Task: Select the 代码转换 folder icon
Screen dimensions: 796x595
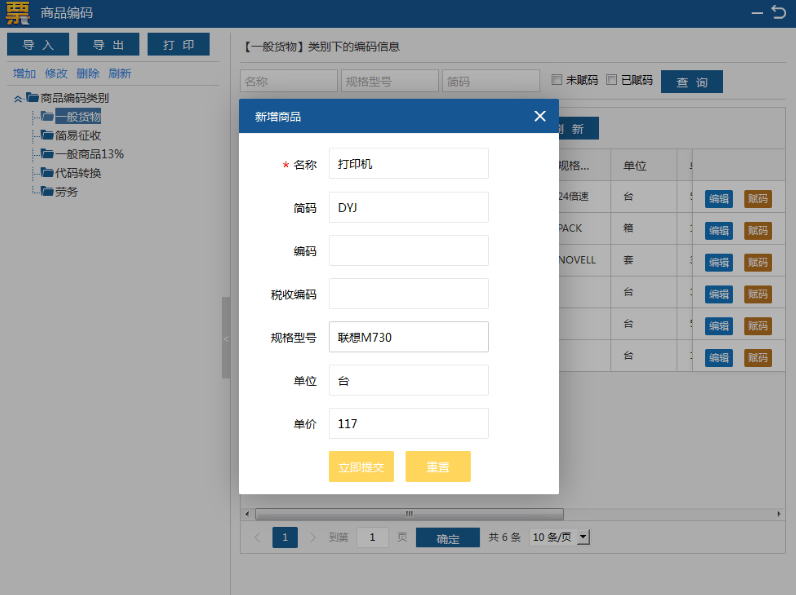Action: tap(47, 173)
